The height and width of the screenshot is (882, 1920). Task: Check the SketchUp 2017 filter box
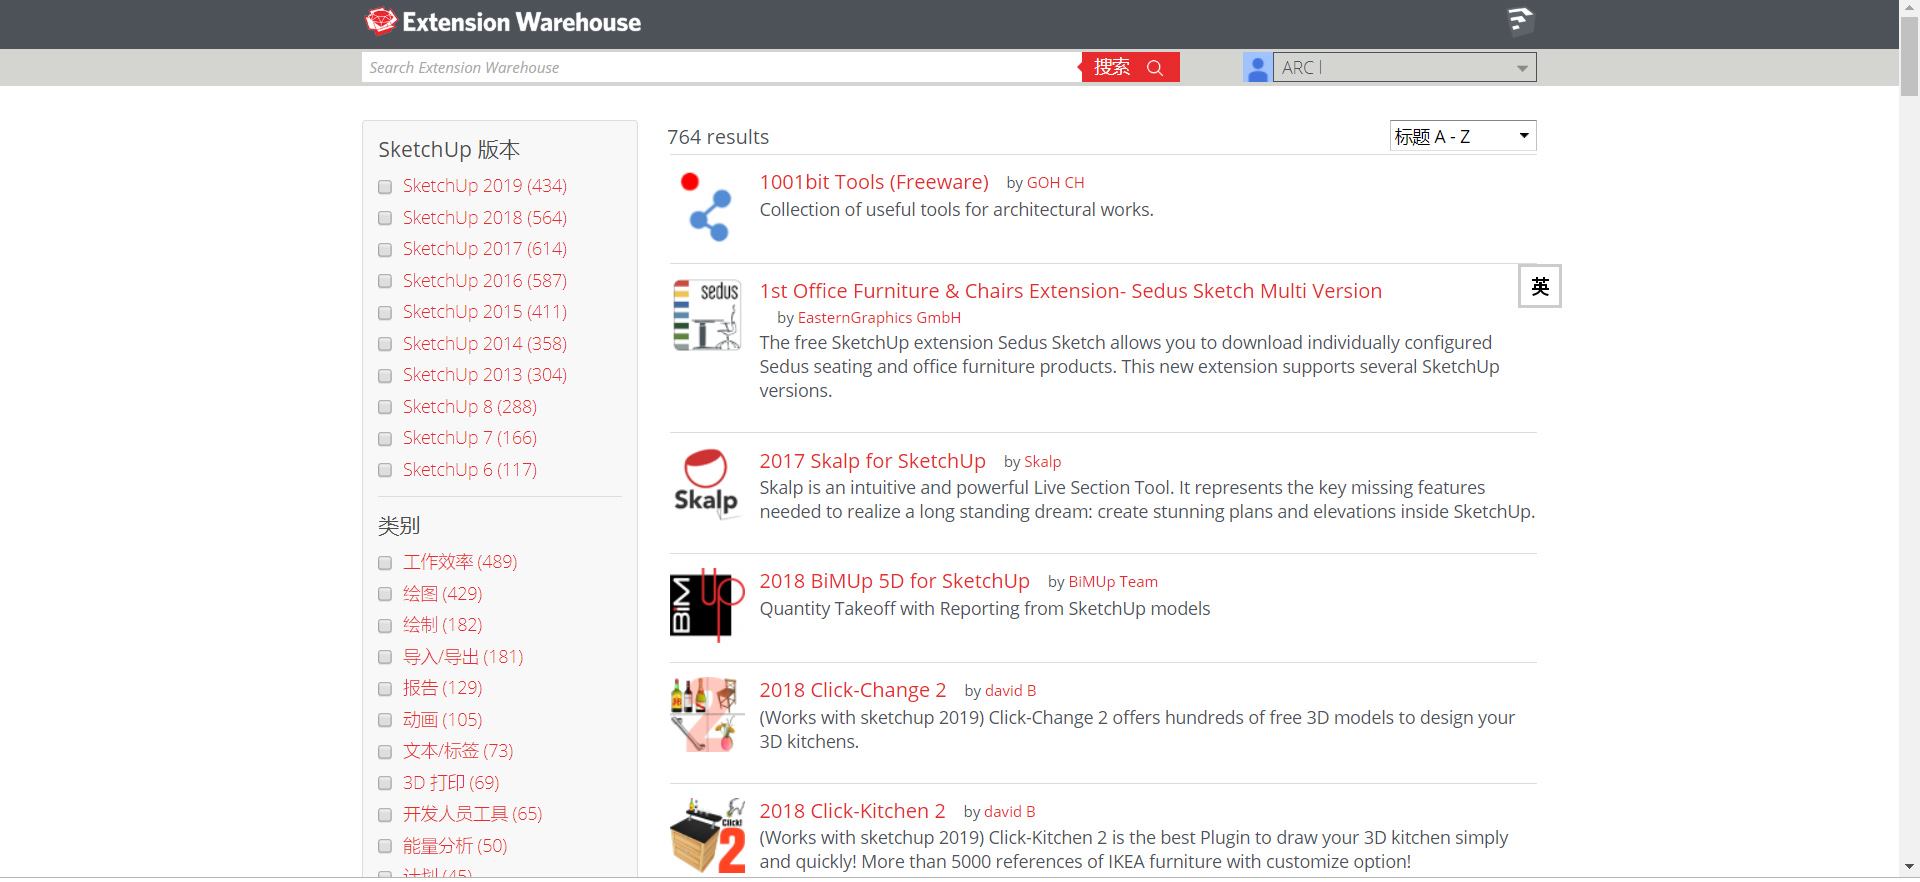385,250
